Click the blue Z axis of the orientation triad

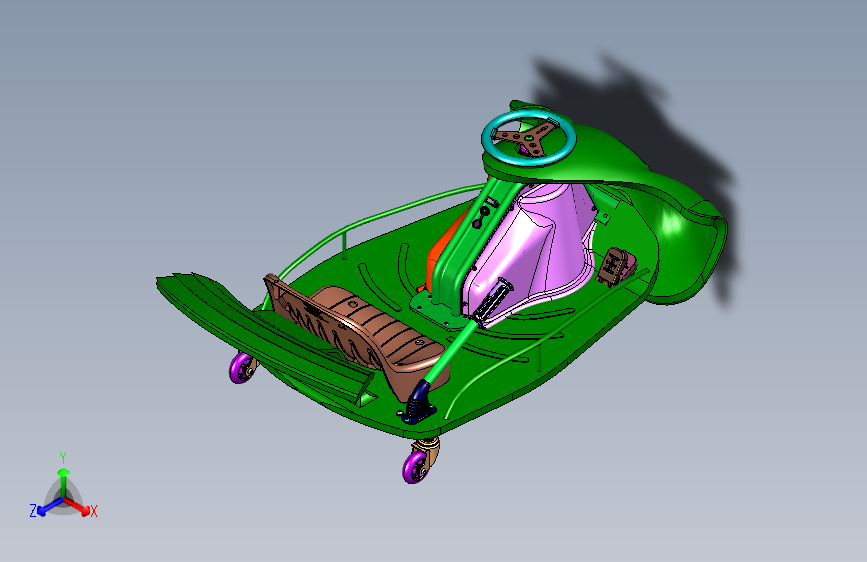(50, 506)
